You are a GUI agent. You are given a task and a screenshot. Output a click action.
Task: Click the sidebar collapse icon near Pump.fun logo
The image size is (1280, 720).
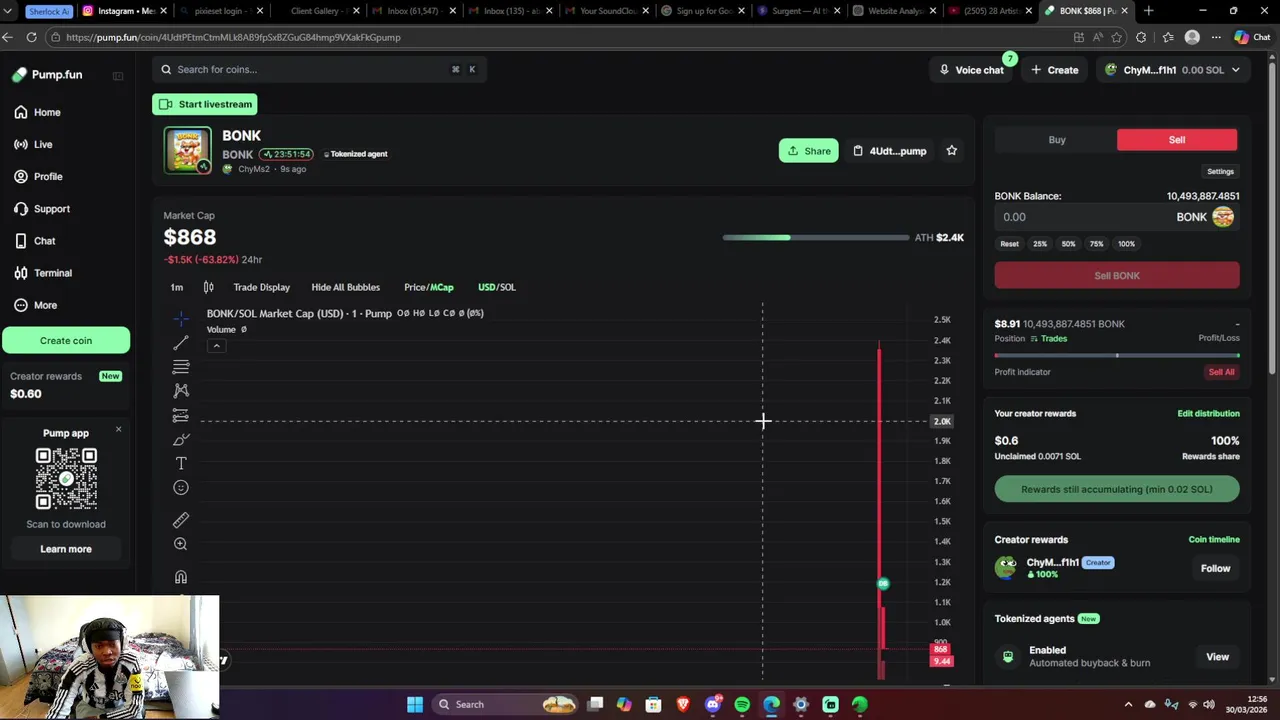[118, 76]
